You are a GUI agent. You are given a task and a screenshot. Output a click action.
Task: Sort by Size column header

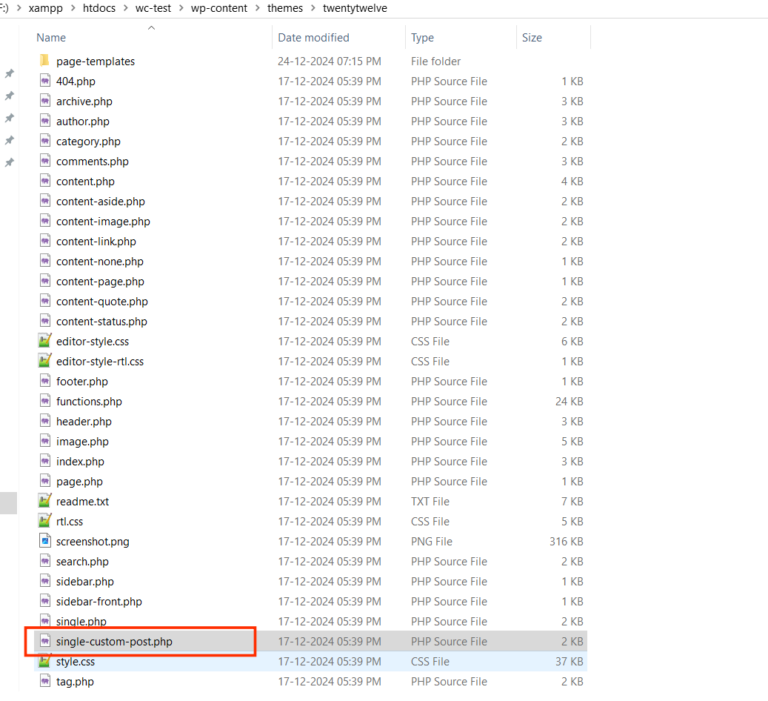531,38
